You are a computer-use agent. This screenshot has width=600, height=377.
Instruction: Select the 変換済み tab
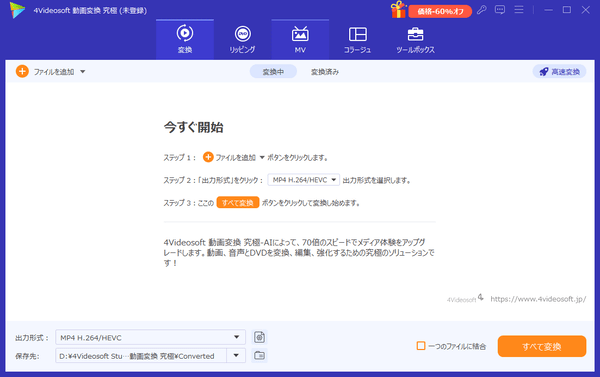pyautogui.click(x=324, y=72)
